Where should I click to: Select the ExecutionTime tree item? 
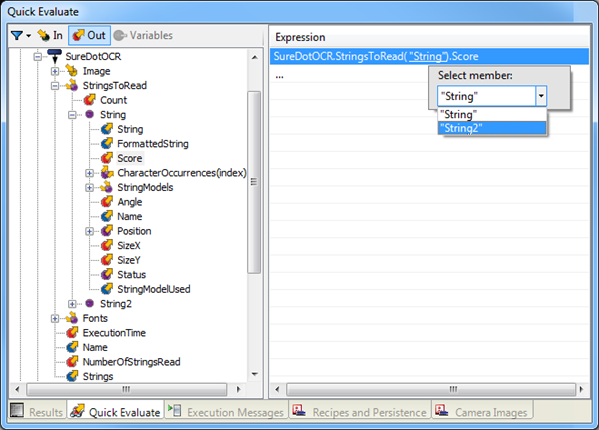pyautogui.click(x=114, y=333)
